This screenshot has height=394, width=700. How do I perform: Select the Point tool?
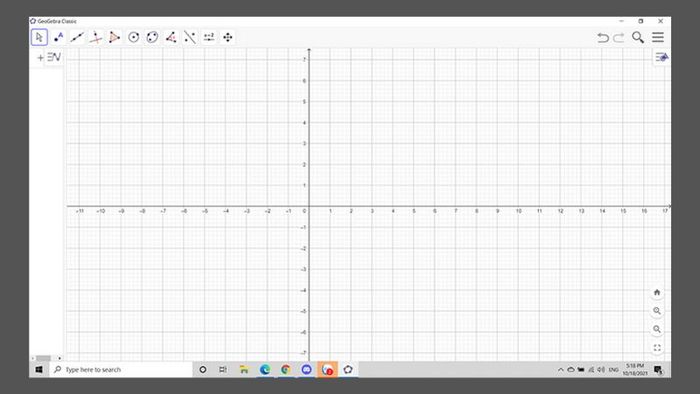click(58, 37)
